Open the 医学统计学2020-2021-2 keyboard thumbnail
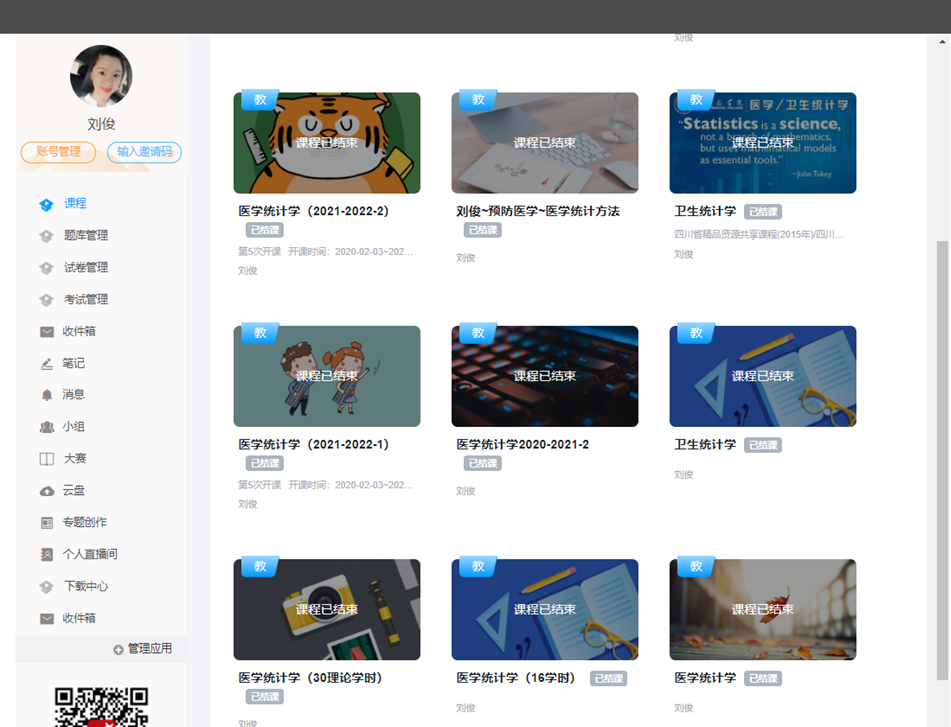Image resolution: width=951 pixels, height=727 pixels. 544,376
